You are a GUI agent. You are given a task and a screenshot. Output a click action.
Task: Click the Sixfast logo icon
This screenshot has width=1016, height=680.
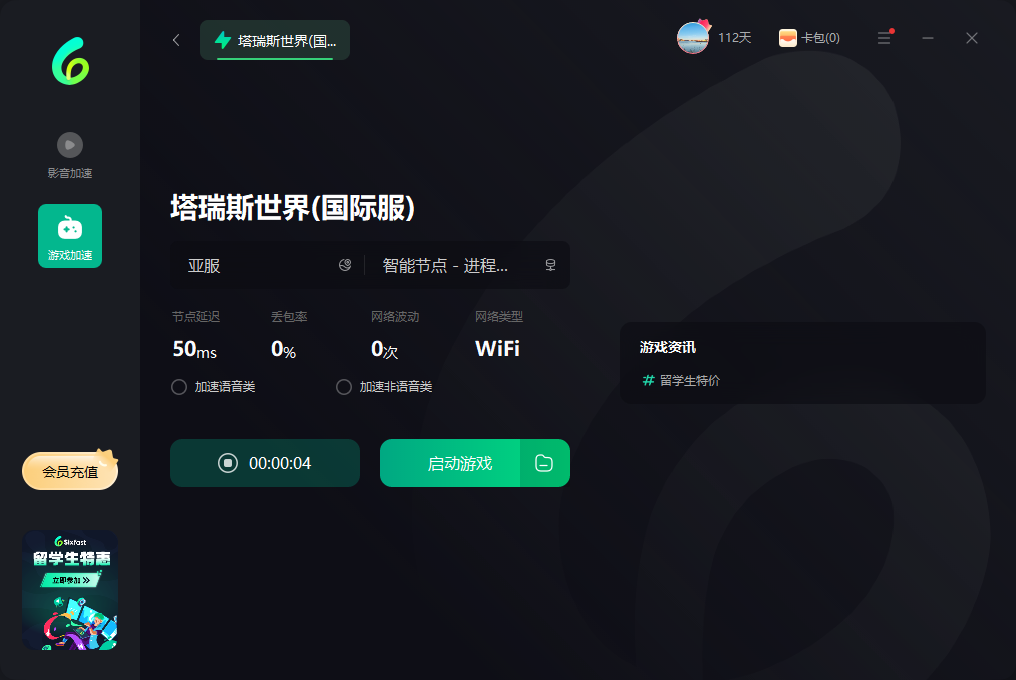click(70, 62)
